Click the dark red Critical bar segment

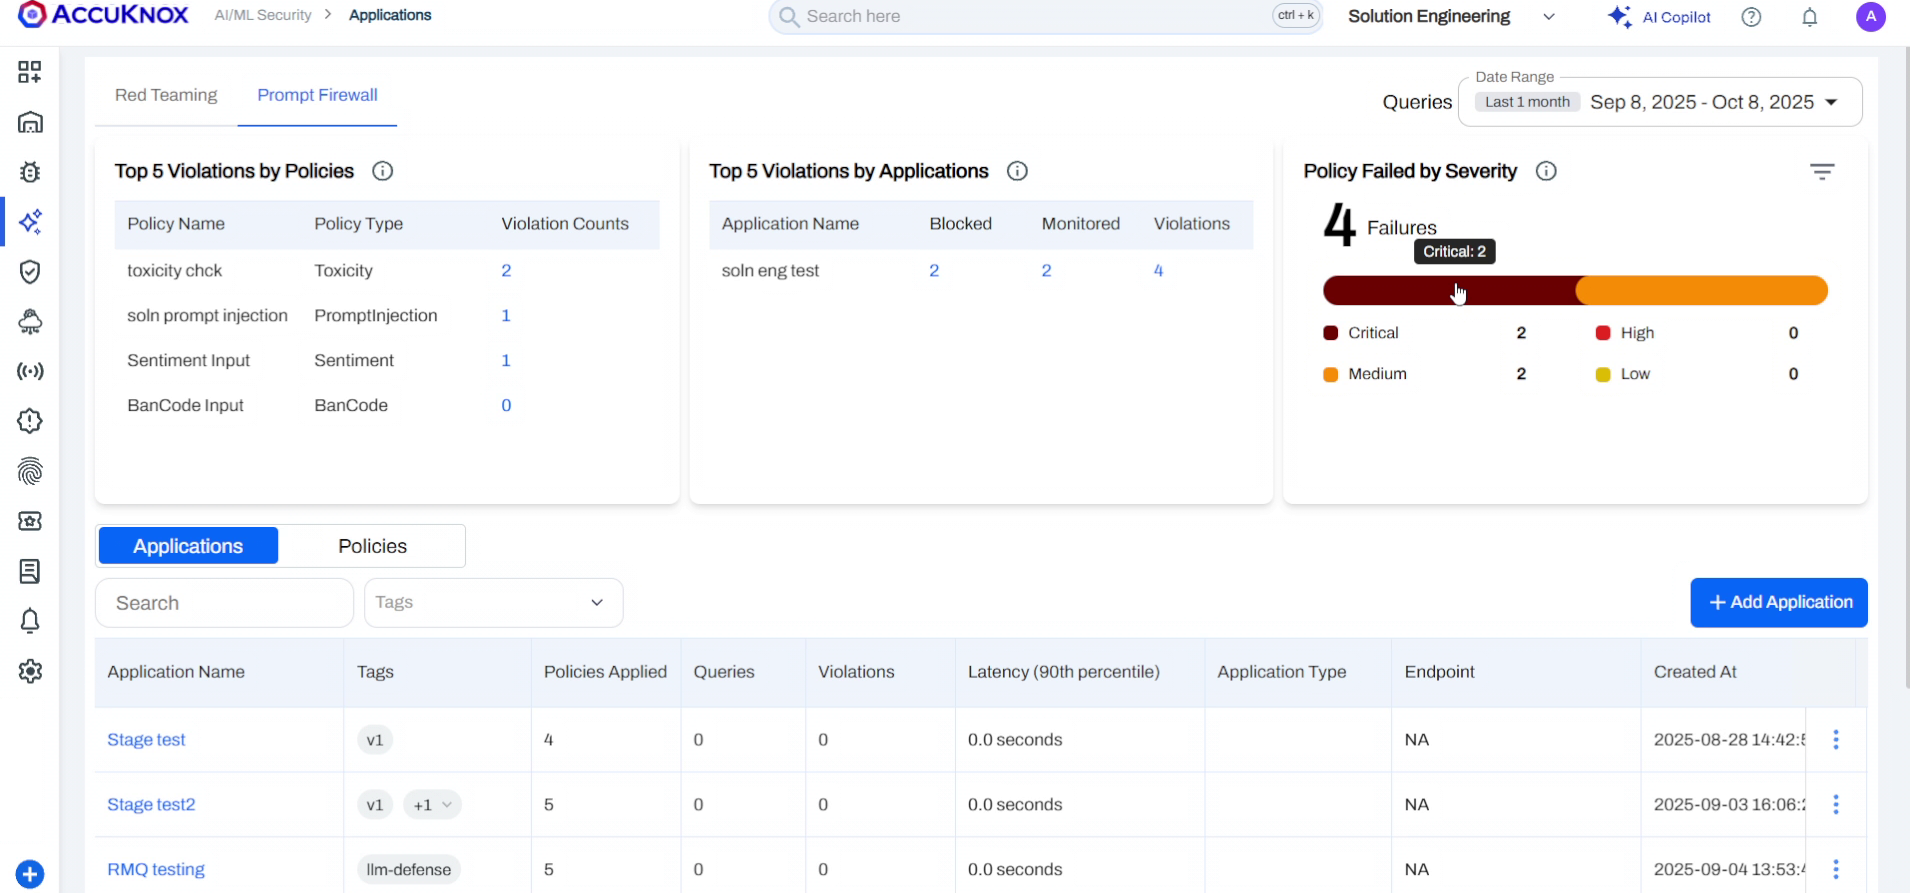[x=1449, y=291]
